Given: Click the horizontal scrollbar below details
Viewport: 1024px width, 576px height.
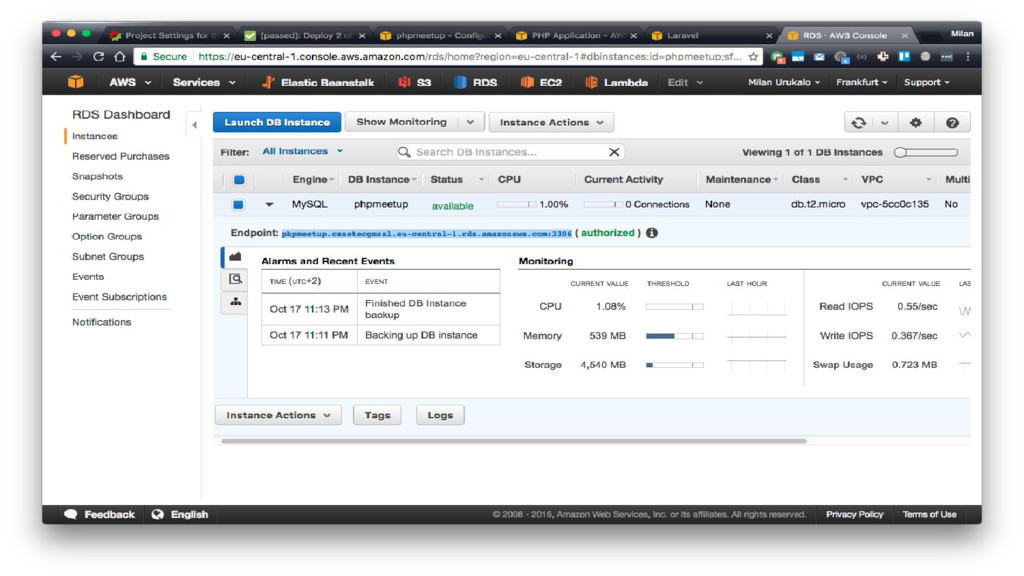Looking at the screenshot, I should (514, 441).
